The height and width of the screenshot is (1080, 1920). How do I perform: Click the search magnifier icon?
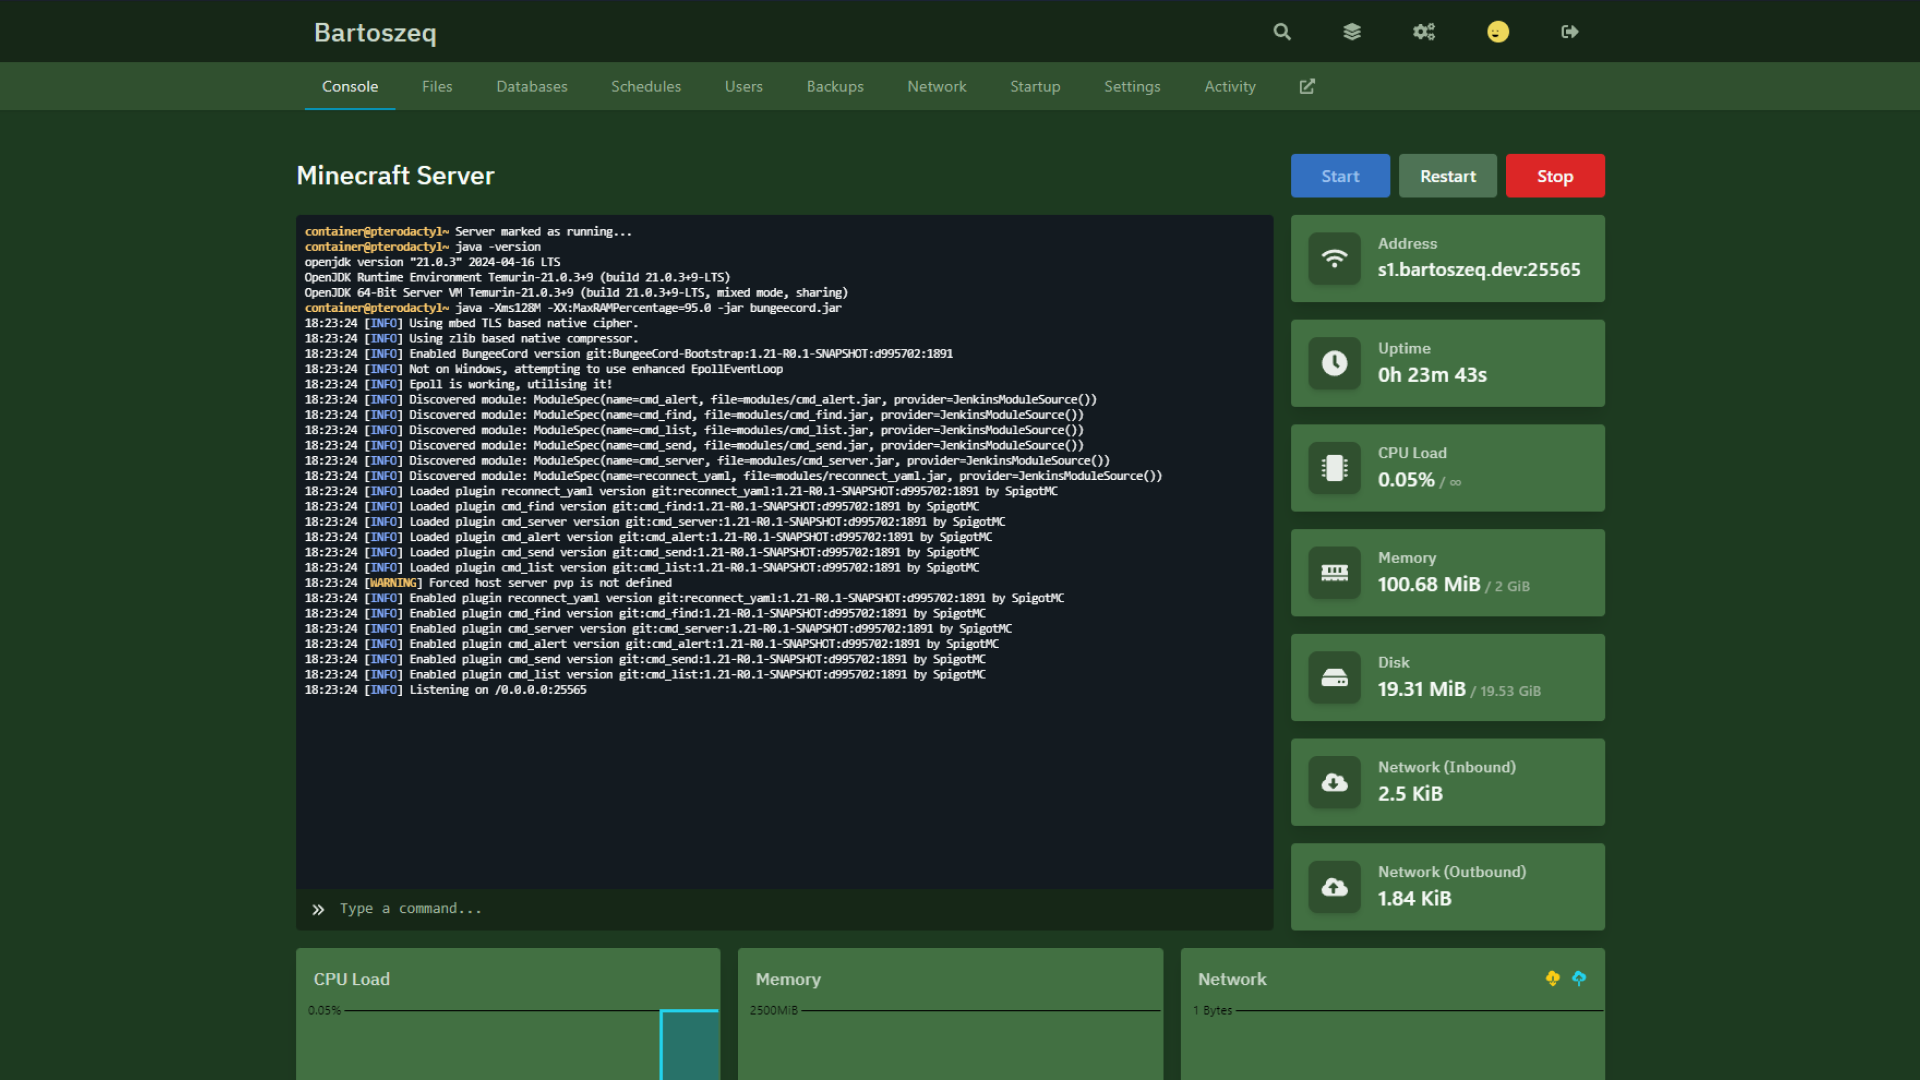(1282, 32)
